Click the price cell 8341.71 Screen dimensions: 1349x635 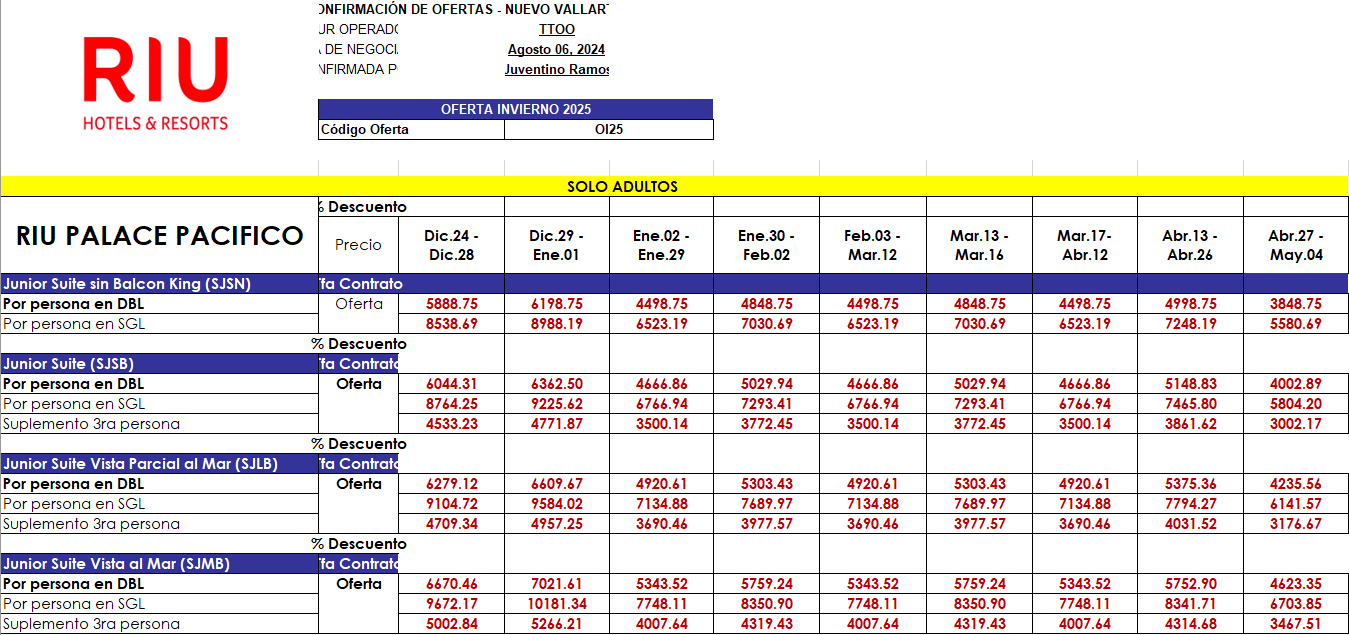[1190, 604]
